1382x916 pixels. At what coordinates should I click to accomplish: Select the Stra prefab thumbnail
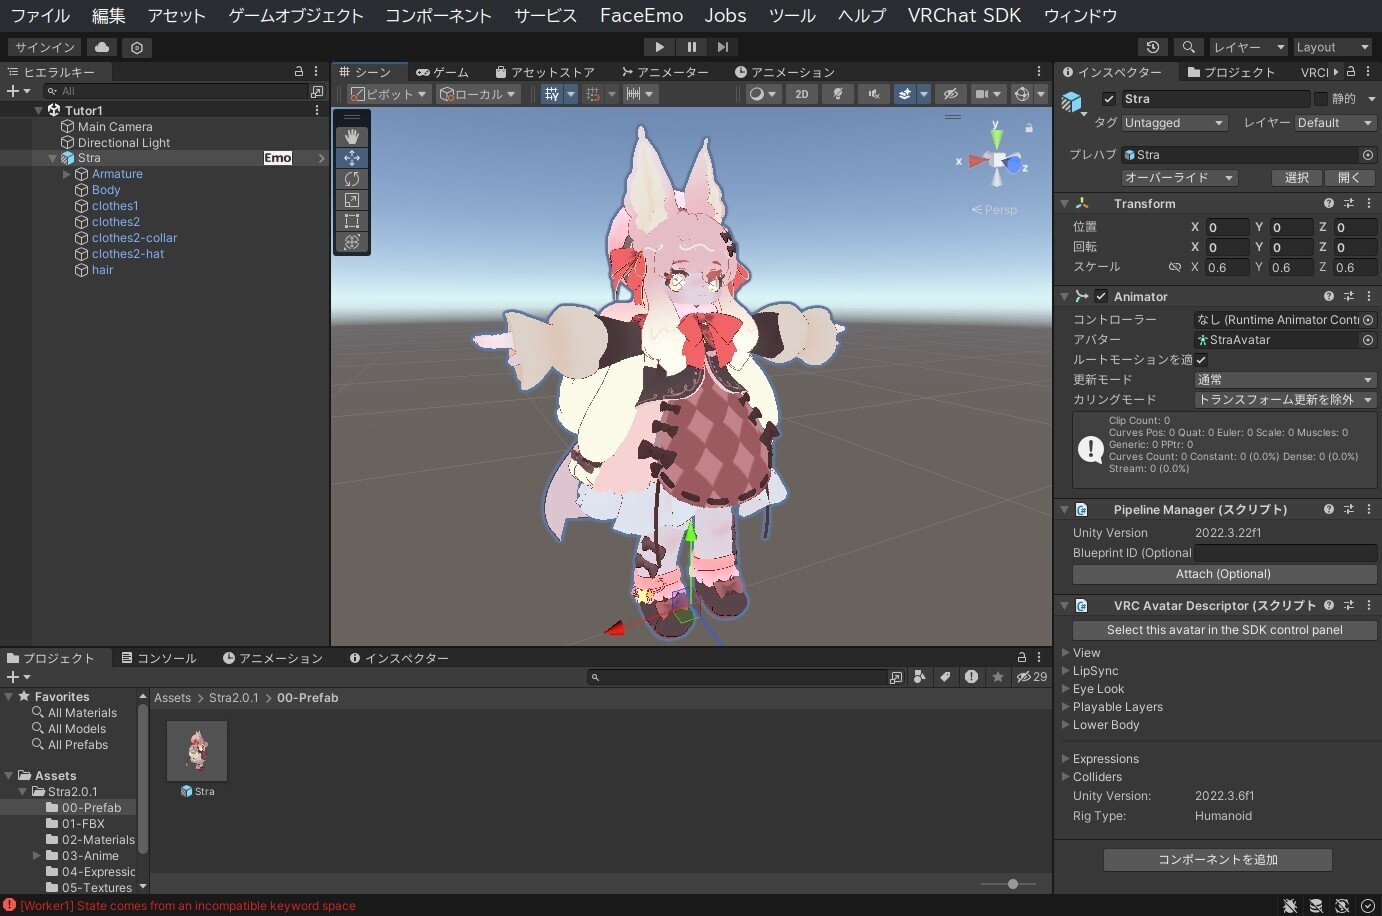coord(197,751)
